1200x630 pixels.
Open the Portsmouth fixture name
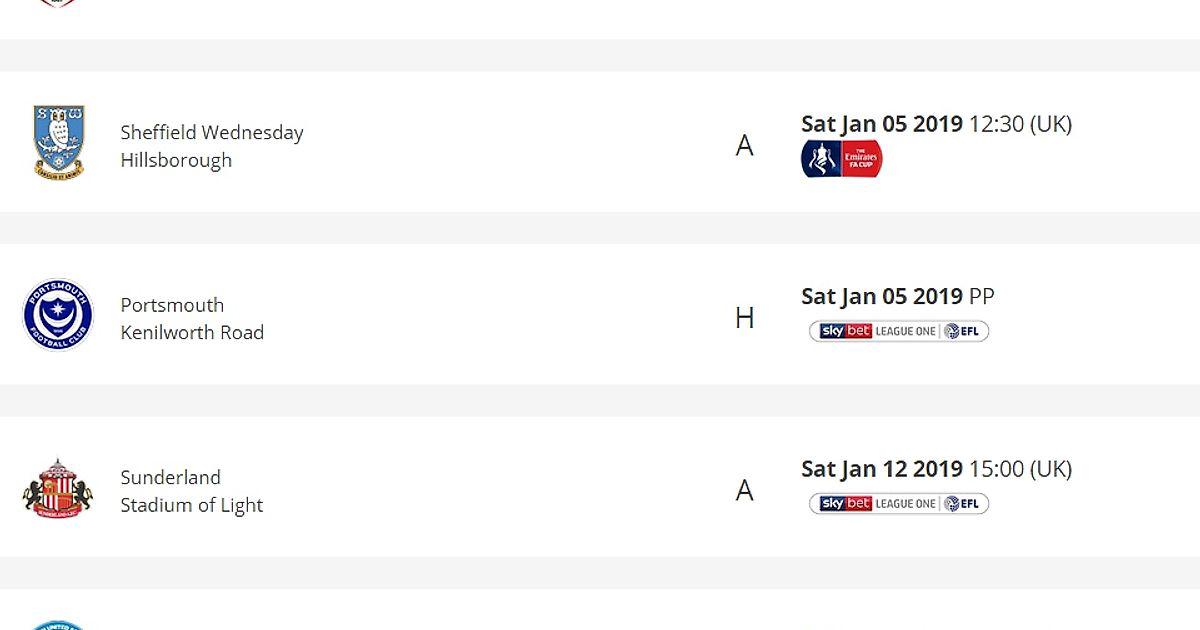tap(172, 305)
